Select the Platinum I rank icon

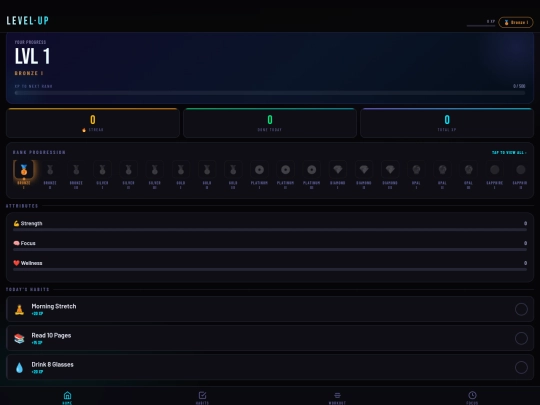point(259,169)
